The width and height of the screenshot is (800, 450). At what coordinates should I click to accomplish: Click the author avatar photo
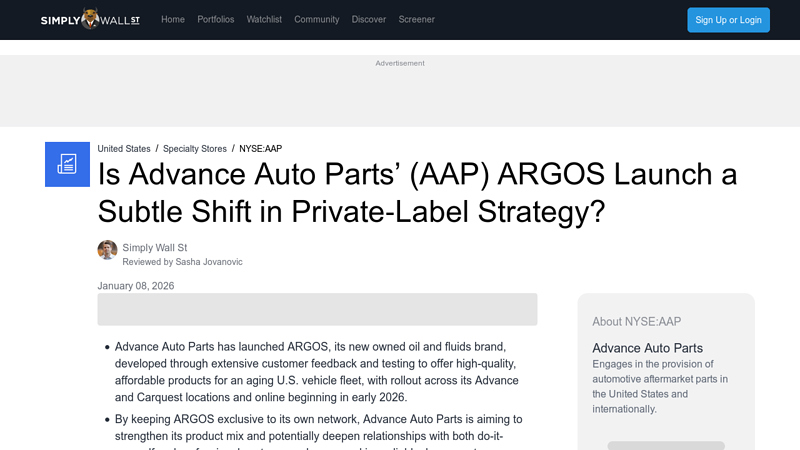coord(107,250)
